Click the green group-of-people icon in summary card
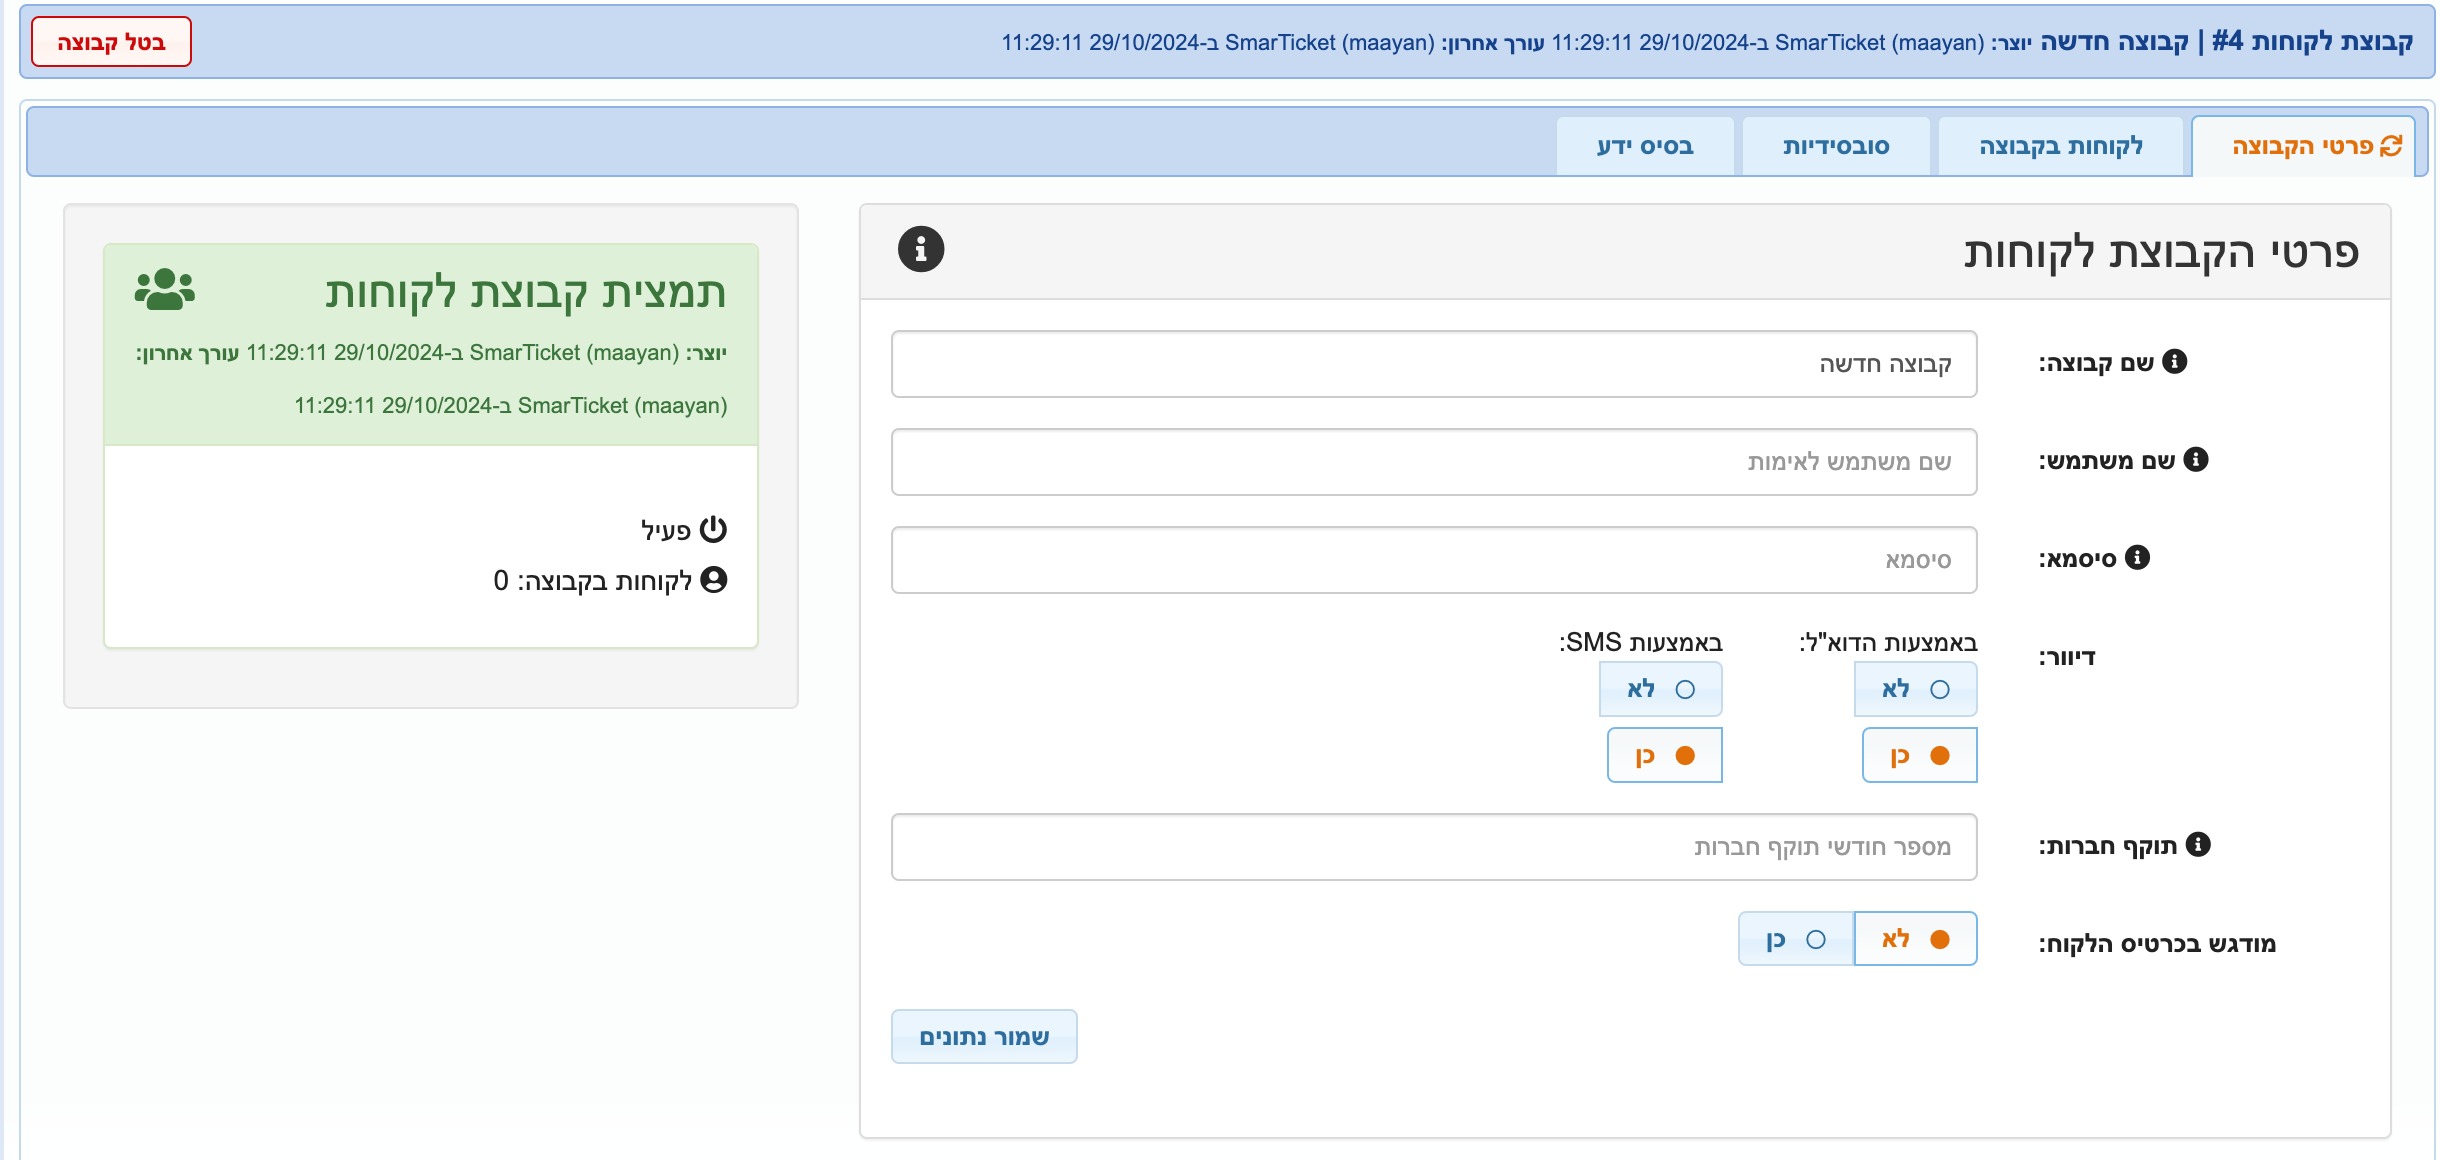 click(x=165, y=290)
